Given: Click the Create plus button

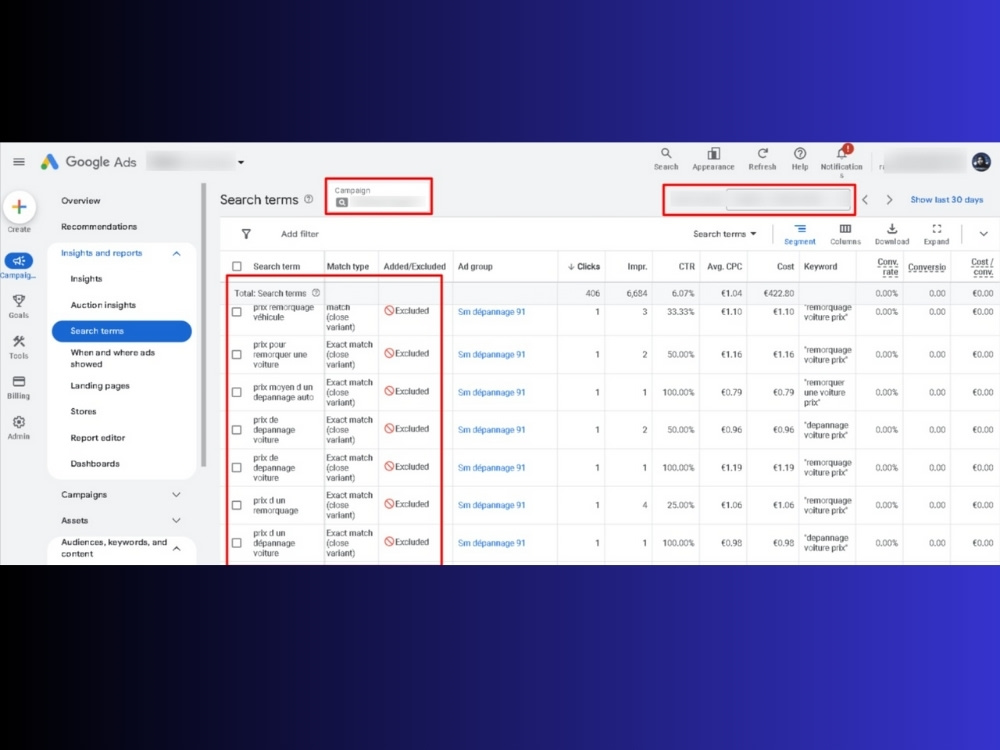Looking at the screenshot, I should 19,207.
